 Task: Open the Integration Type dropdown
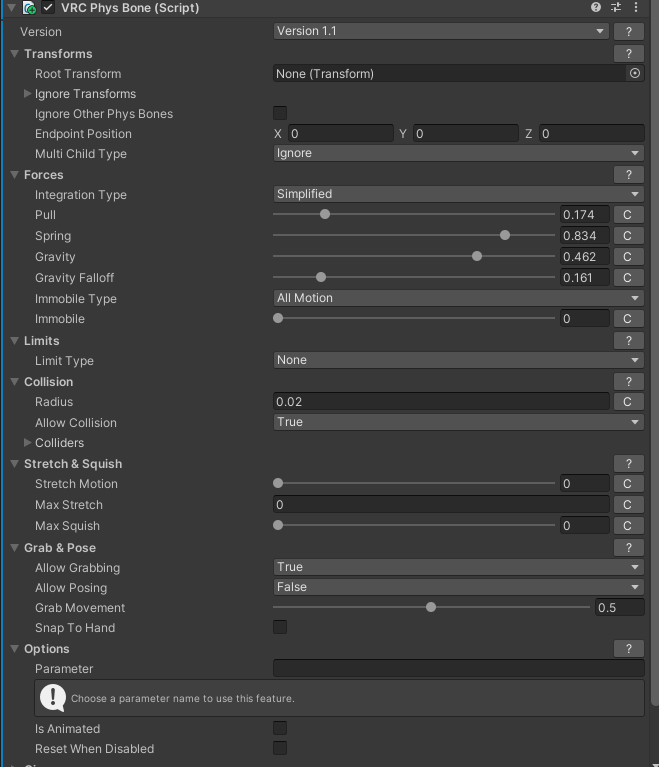pos(458,195)
